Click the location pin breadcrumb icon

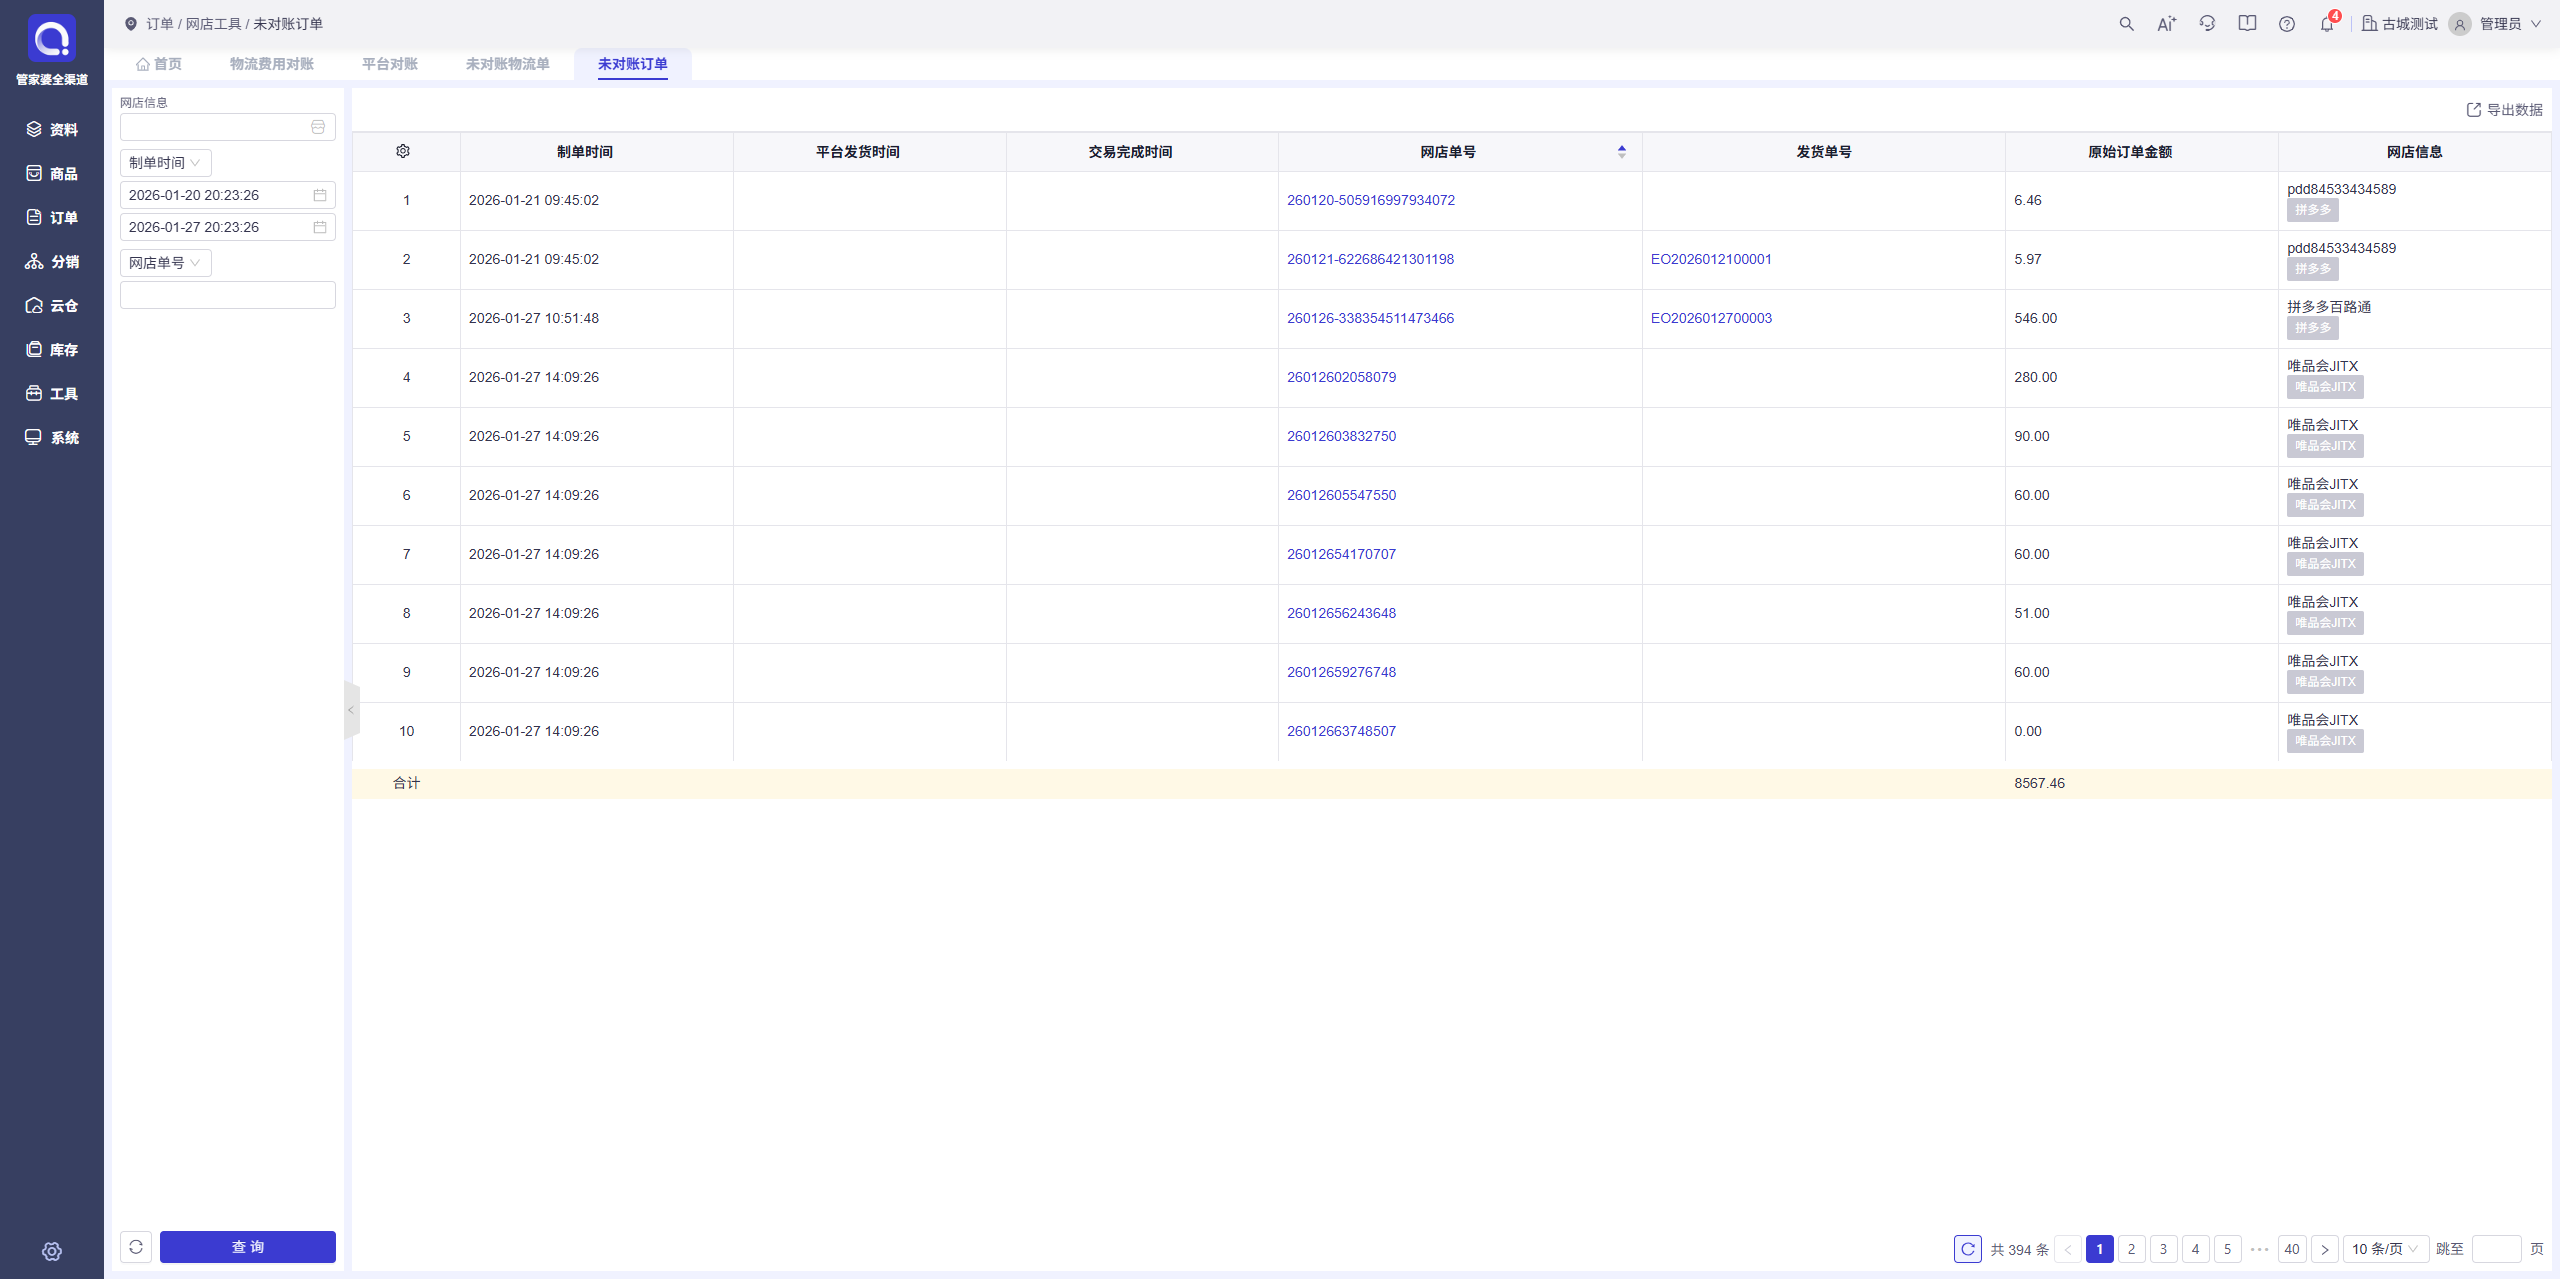click(x=131, y=24)
